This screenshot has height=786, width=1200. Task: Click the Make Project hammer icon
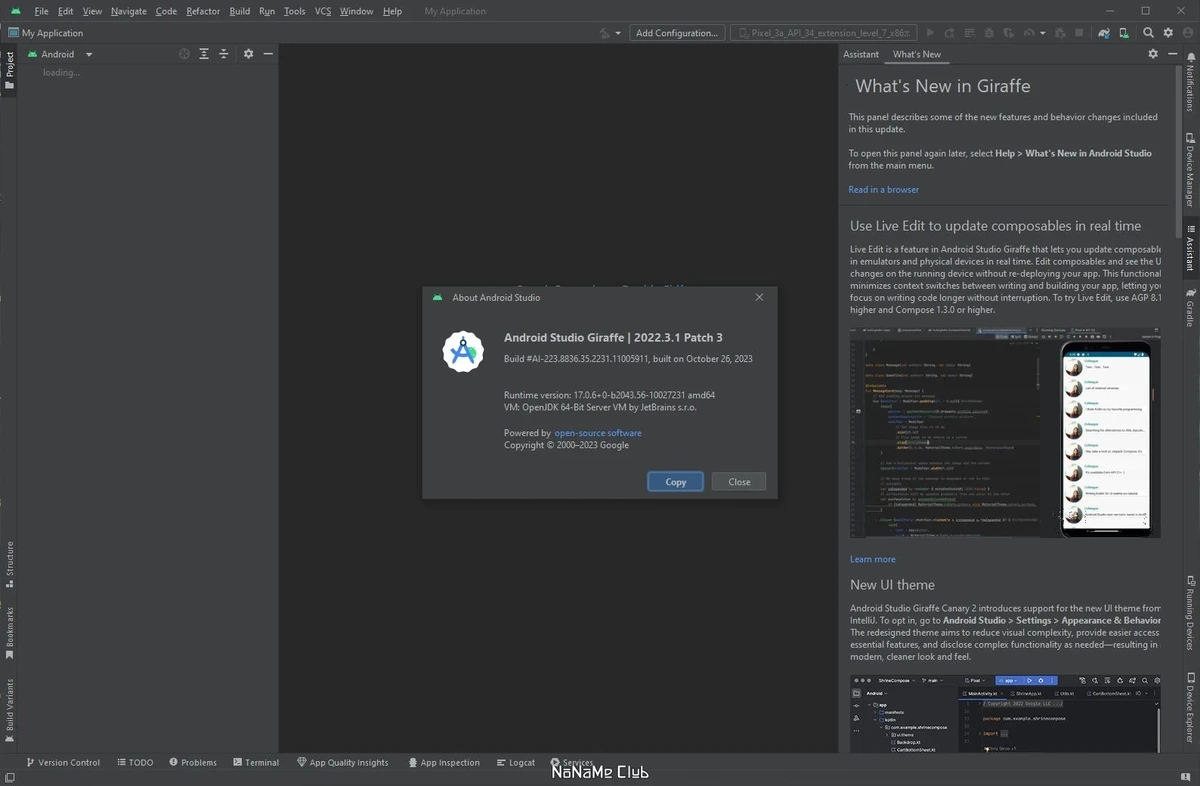[604, 33]
